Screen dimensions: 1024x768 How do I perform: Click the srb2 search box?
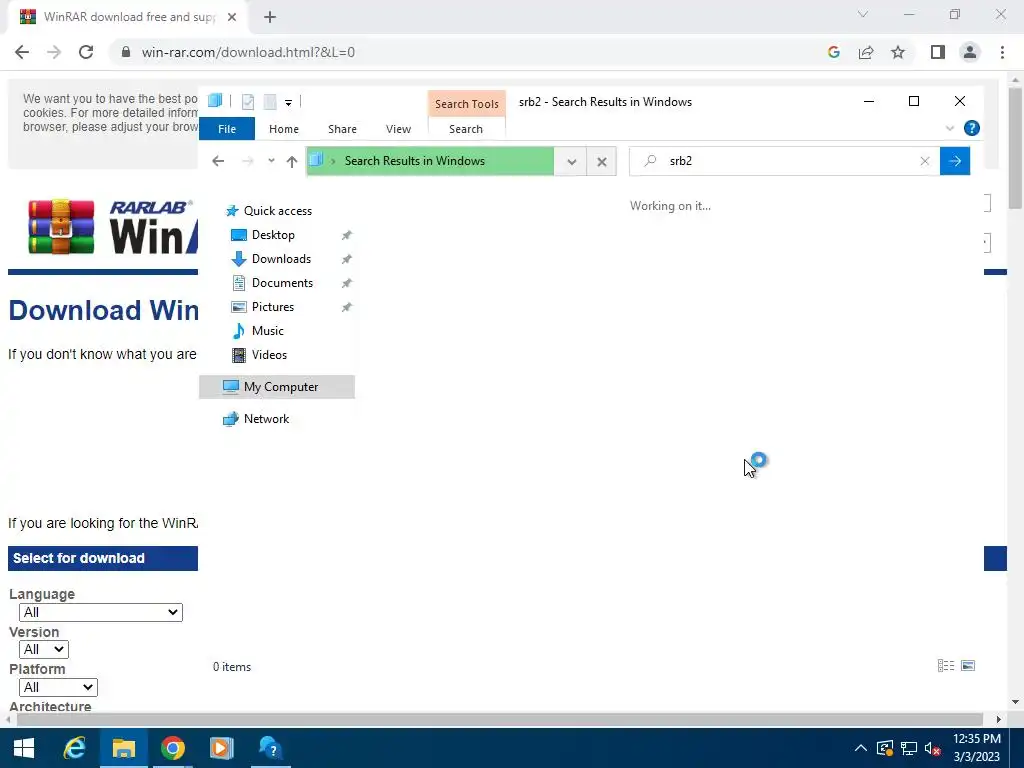point(784,161)
